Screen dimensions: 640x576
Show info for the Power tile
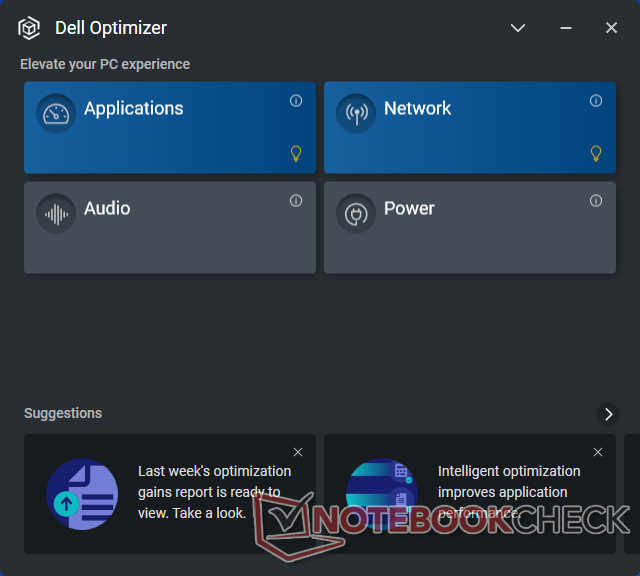596,201
